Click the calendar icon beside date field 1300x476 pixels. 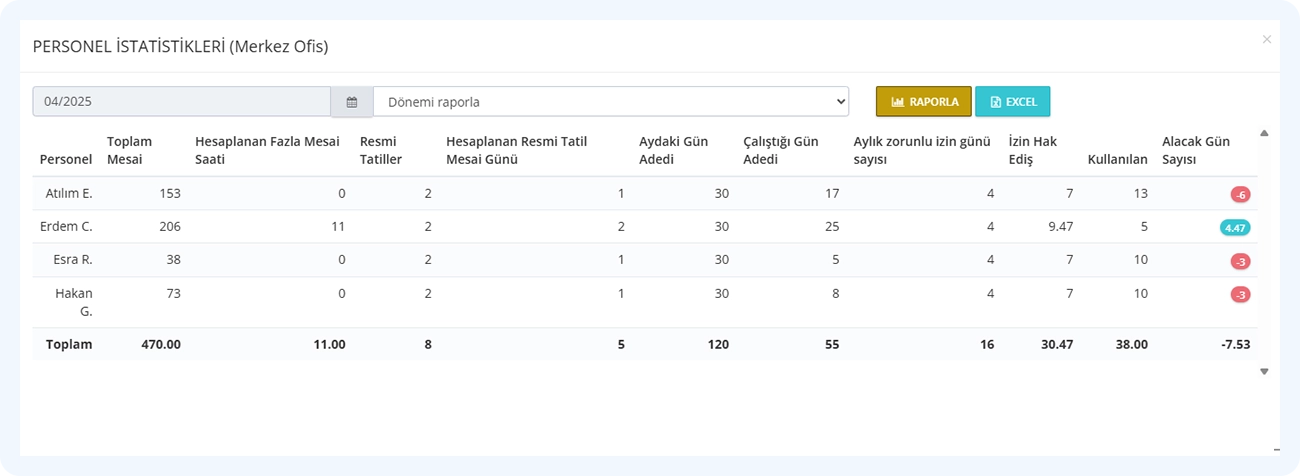click(352, 102)
